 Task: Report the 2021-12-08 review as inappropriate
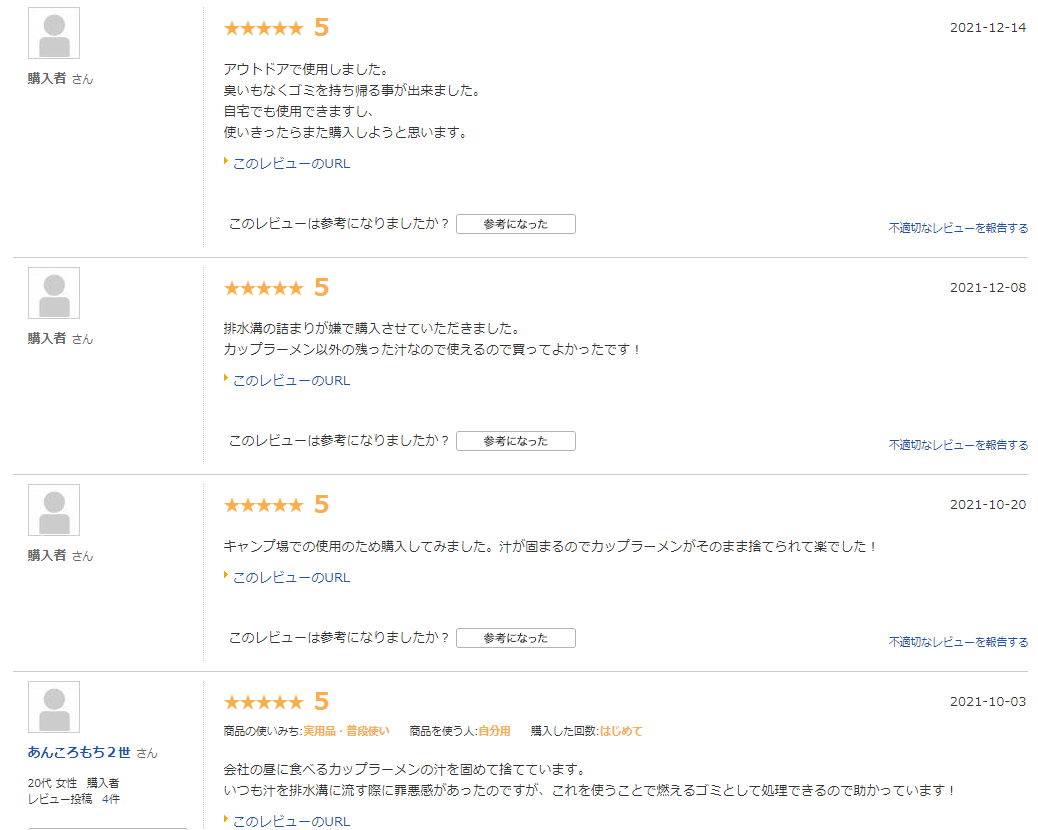coord(958,445)
